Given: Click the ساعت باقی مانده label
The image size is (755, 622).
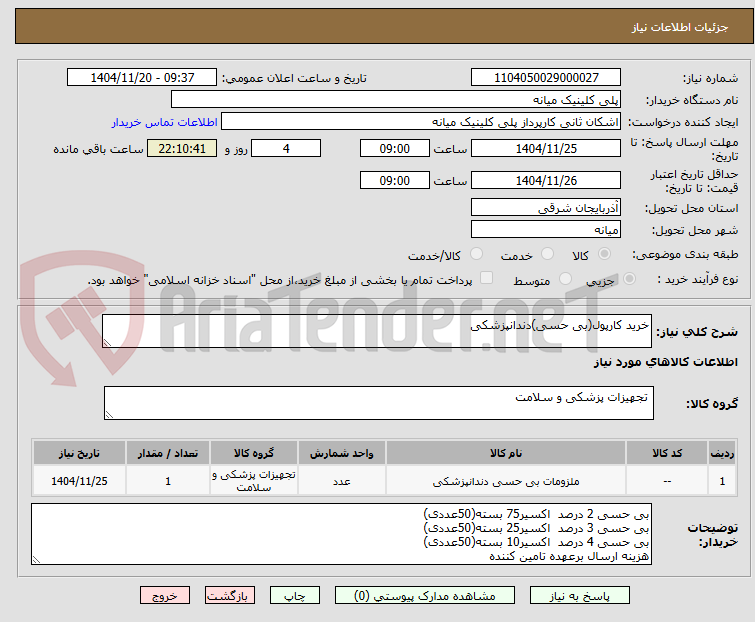Looking at the screenshot, I should pos(98,149).
